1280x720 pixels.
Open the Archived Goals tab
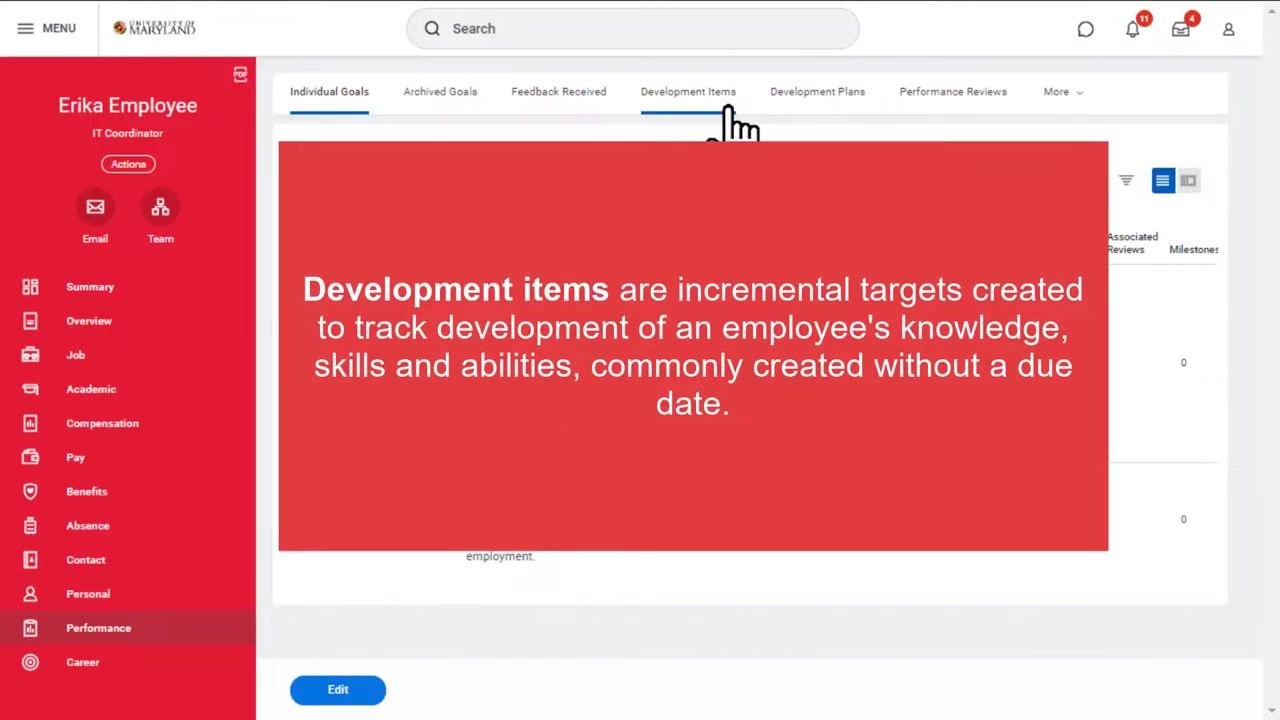click(440, 92)
